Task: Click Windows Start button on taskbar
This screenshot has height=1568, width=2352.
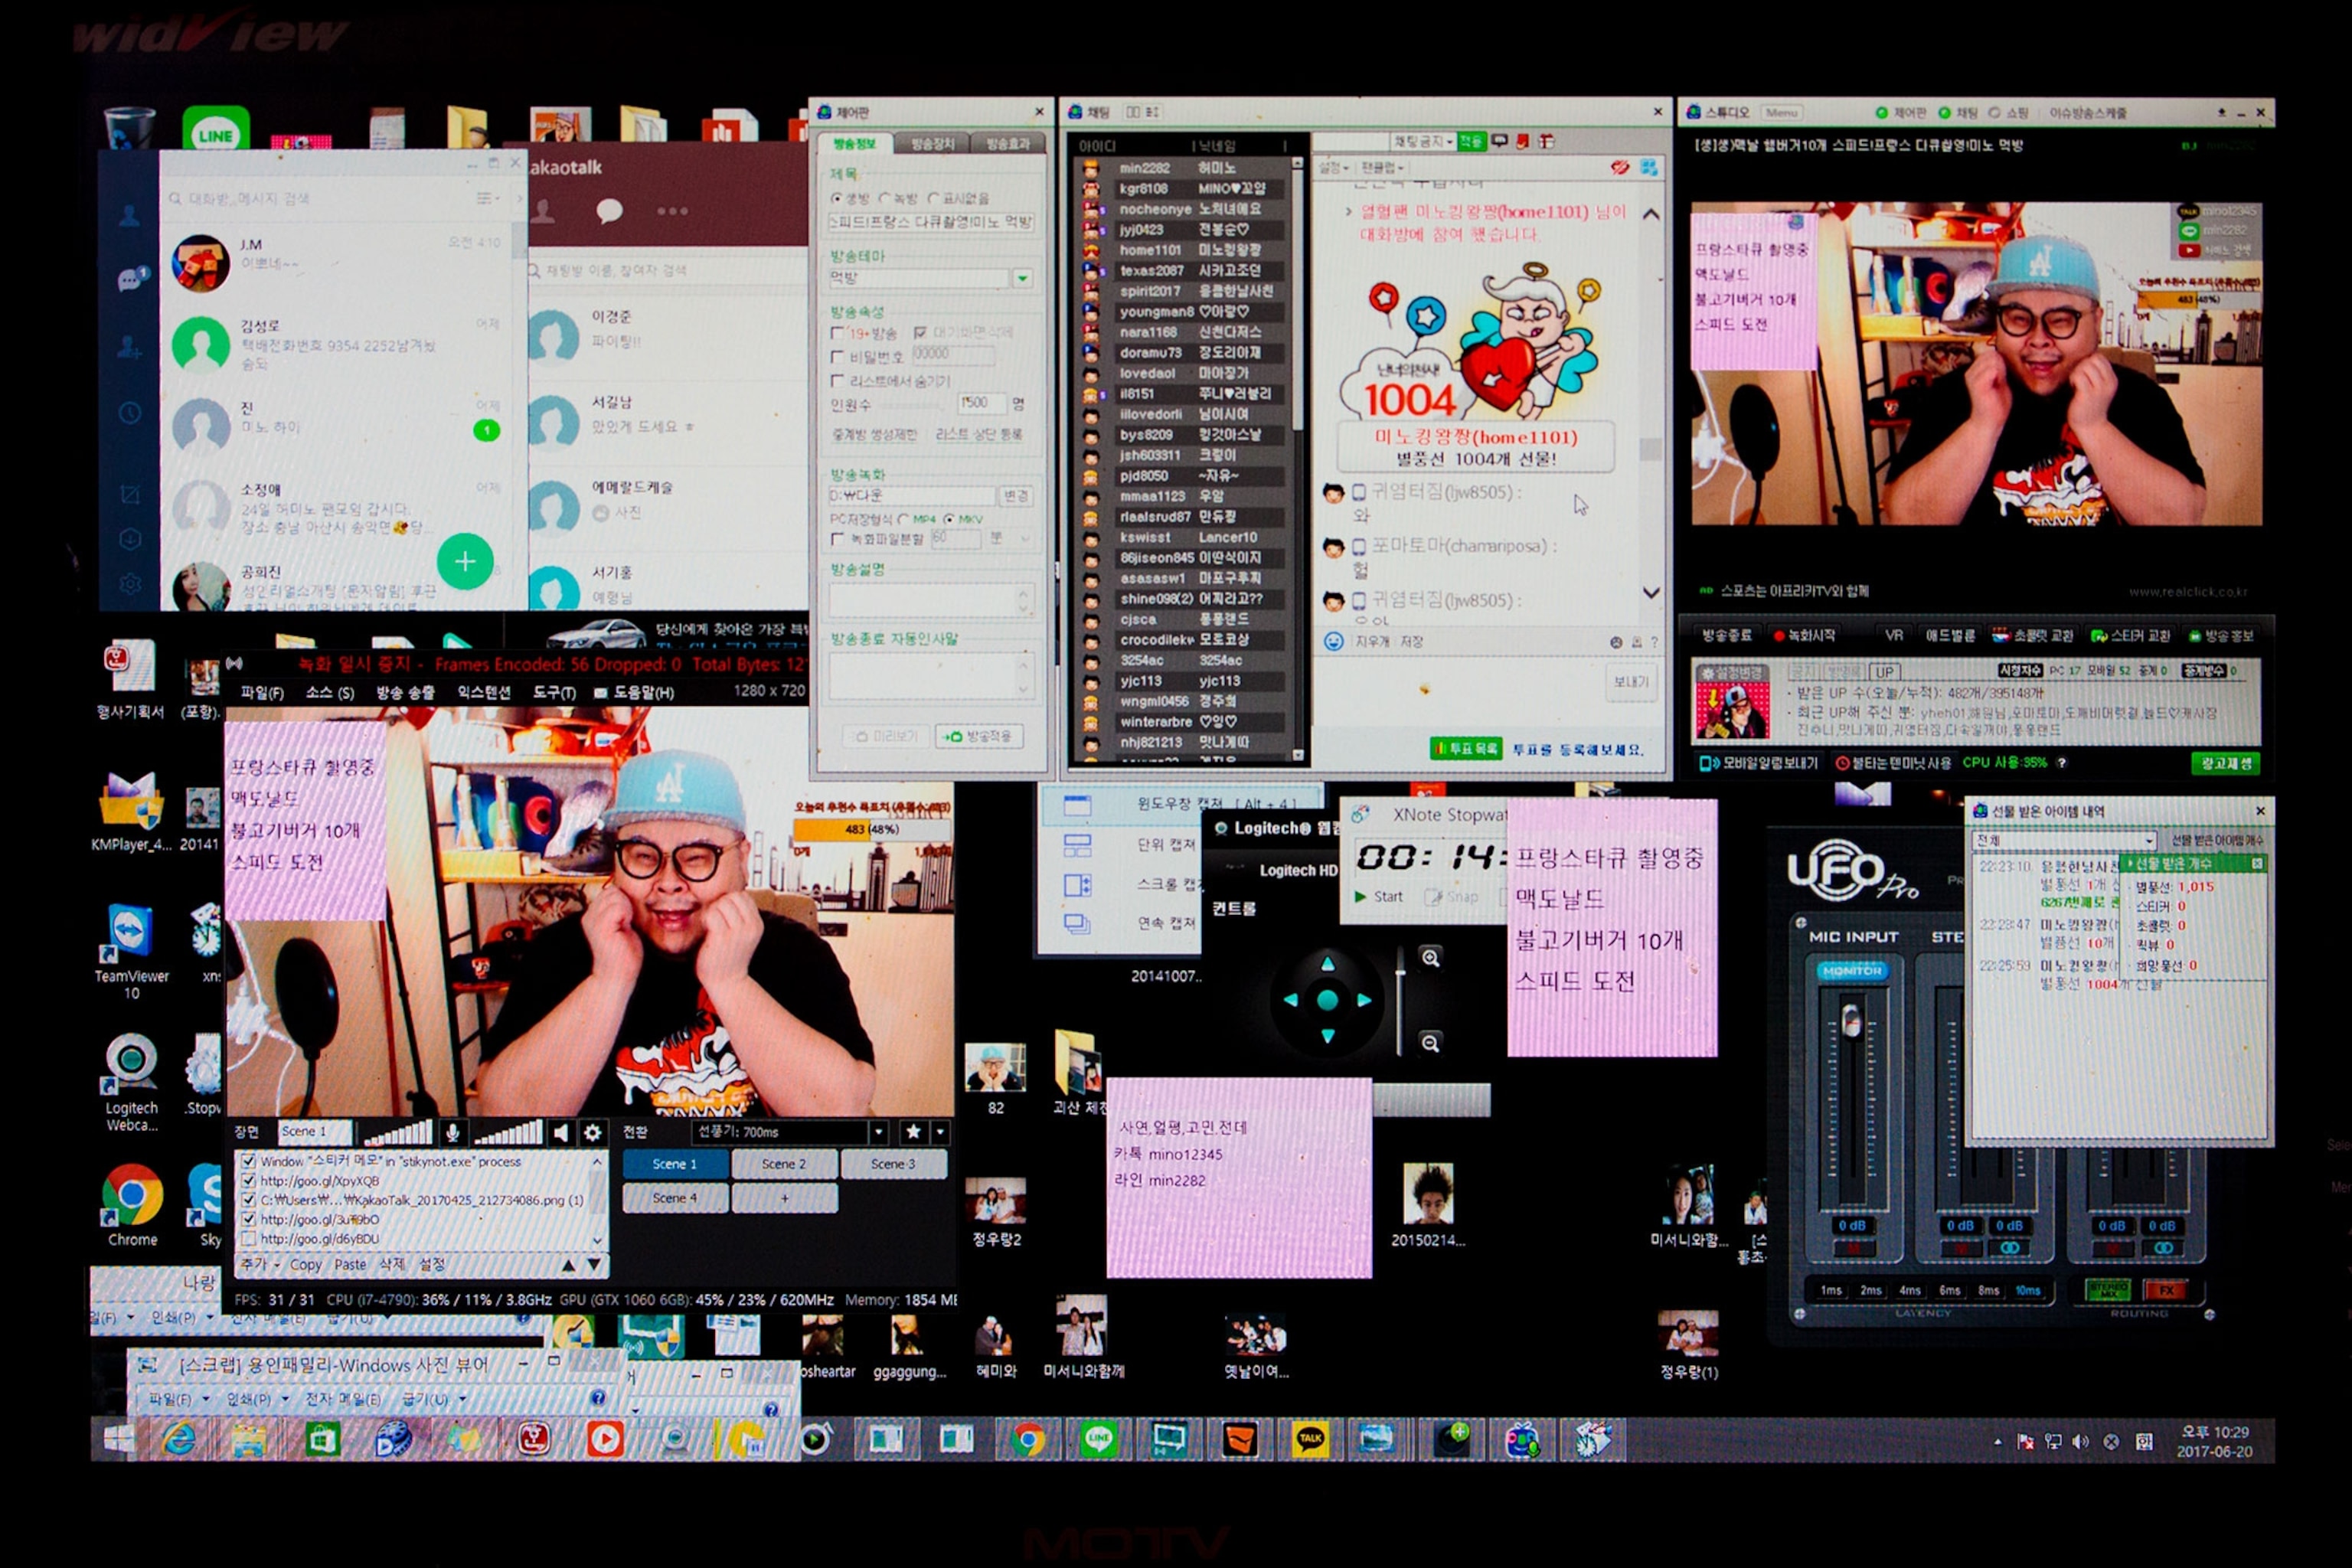Action: click(x=119, y=1439)
